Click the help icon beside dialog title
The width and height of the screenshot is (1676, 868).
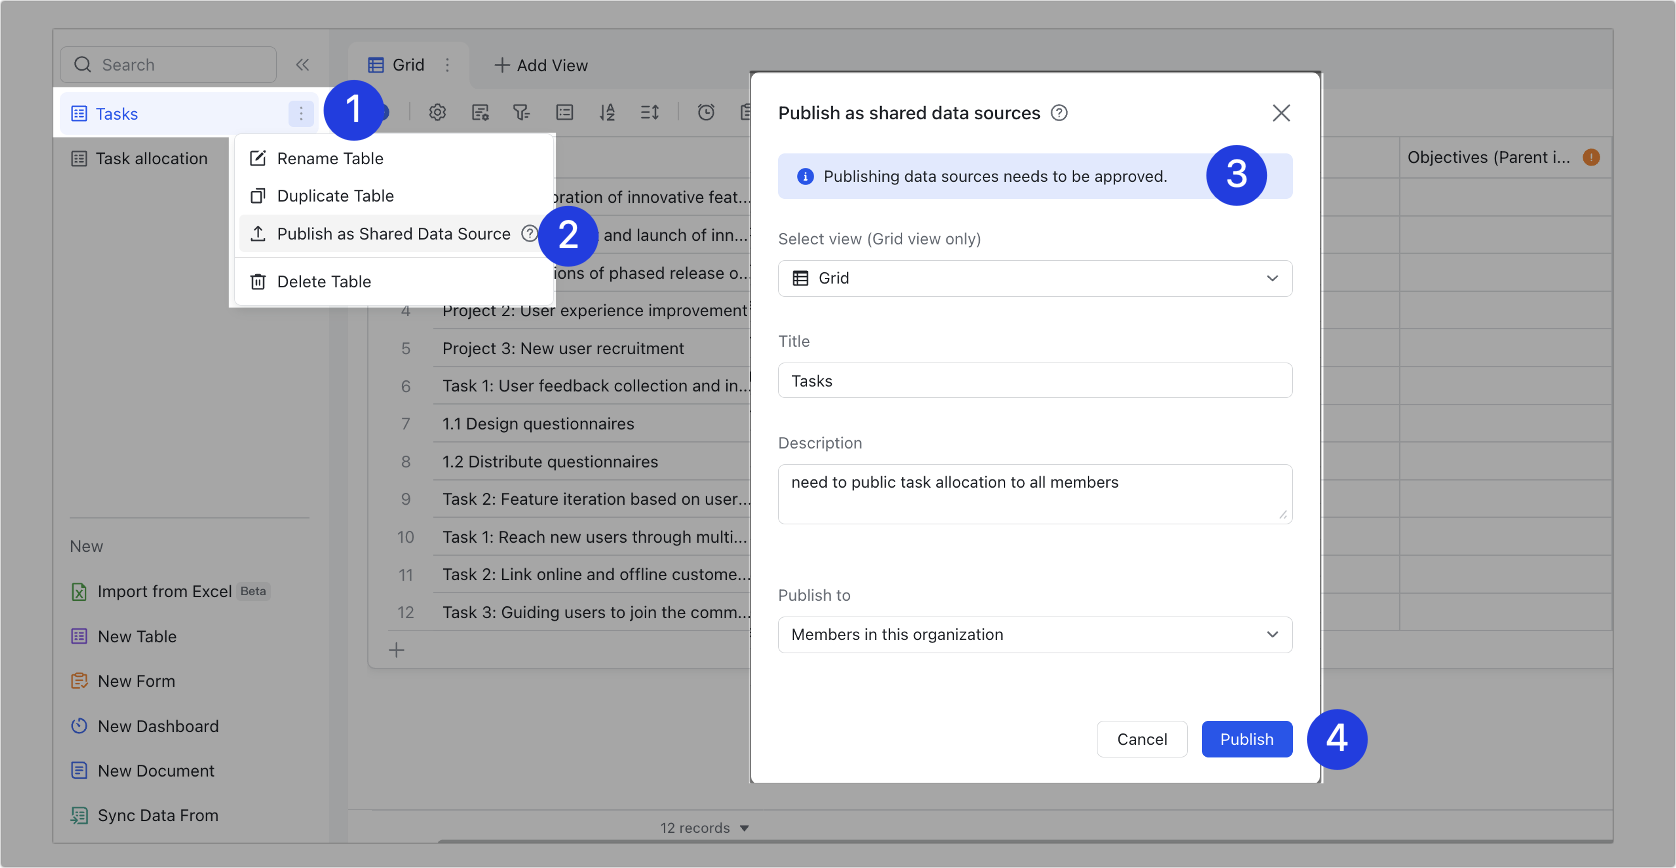[x=1059, y=113]
